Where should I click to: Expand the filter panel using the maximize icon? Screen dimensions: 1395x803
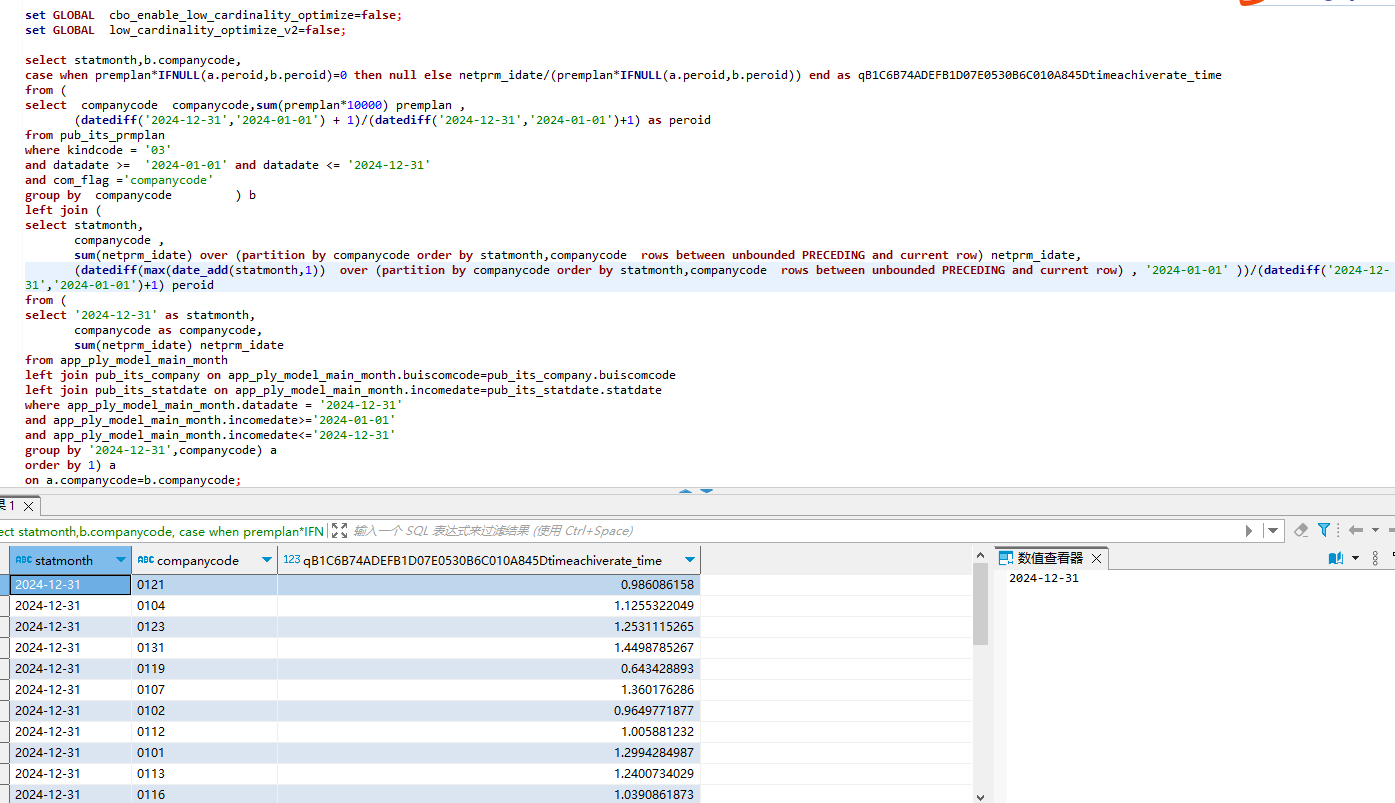[340, 531]
